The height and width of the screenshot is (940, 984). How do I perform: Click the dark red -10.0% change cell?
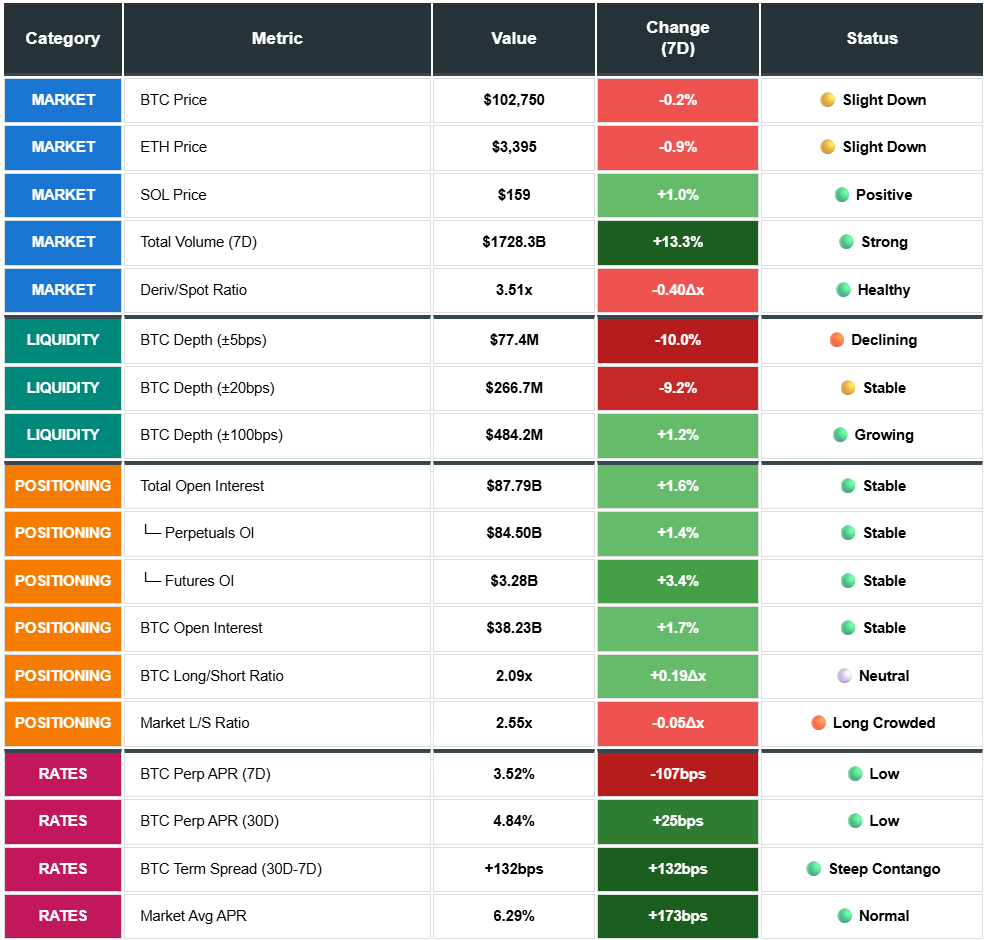[x=677, y=340]
